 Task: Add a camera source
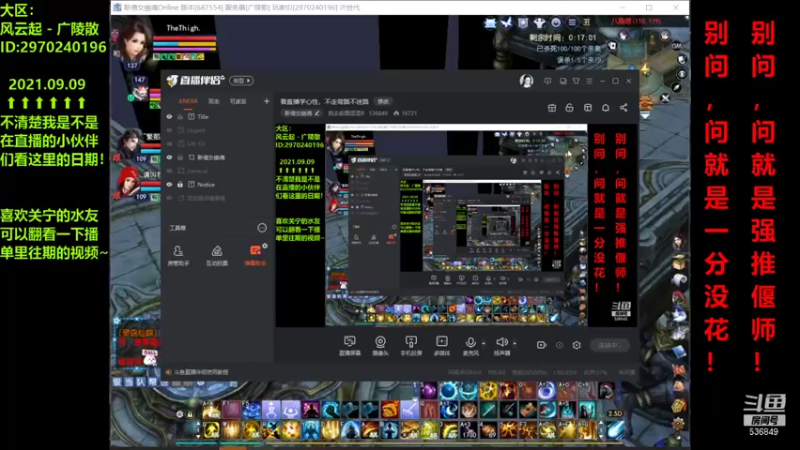[x=380, y=345]
